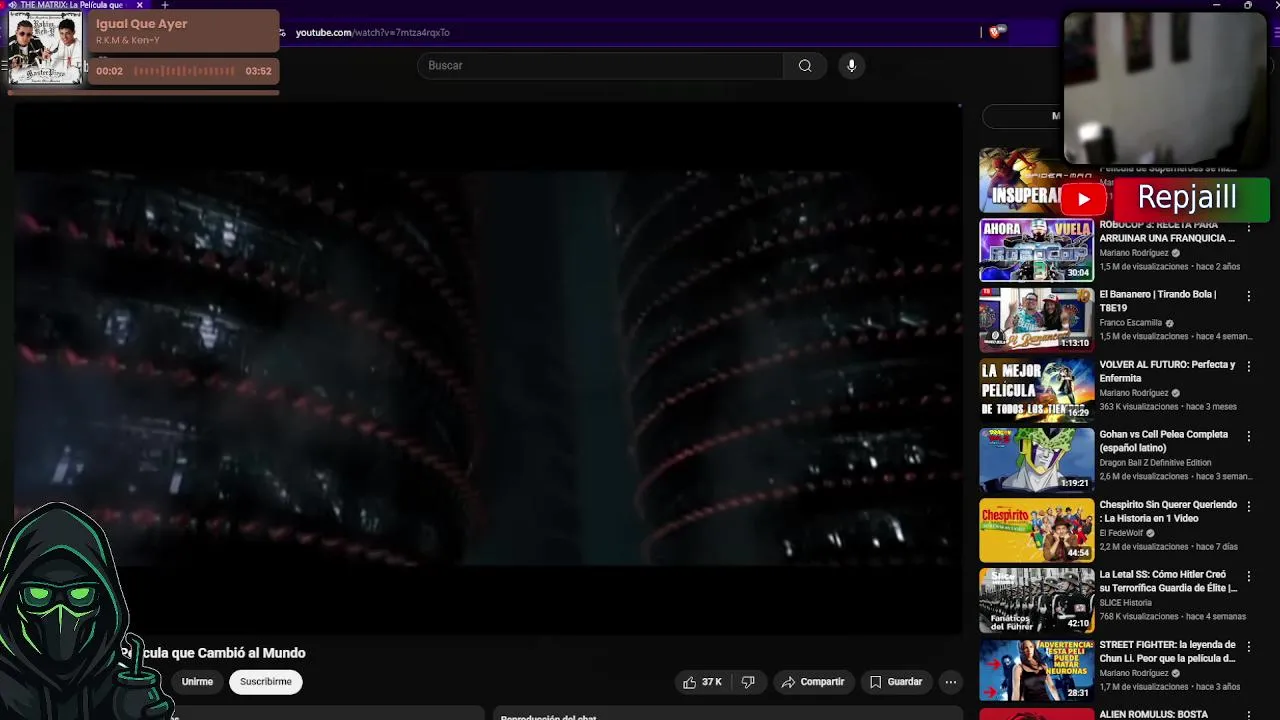Click the Repjaill channel banner

(1189, 199)
